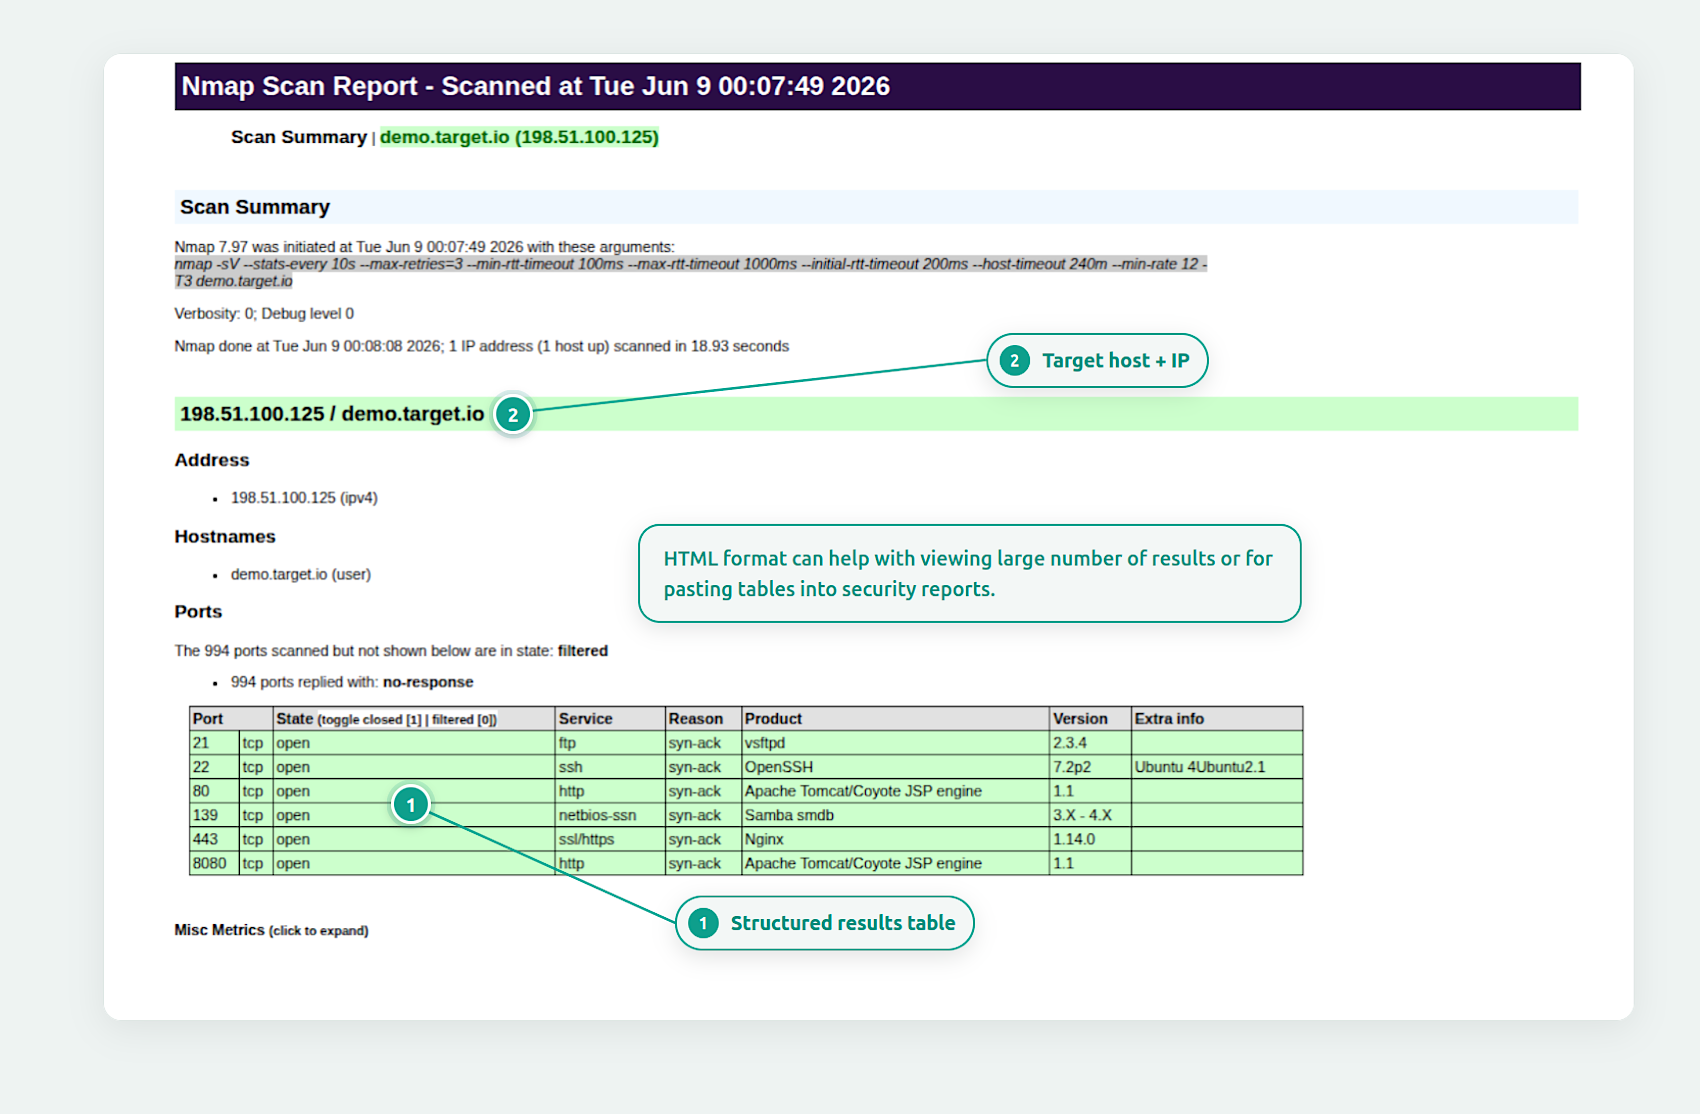The width and height of the screenshot is (1700, 1114).
Task: Click the Product column header
Action: [895, 719]
